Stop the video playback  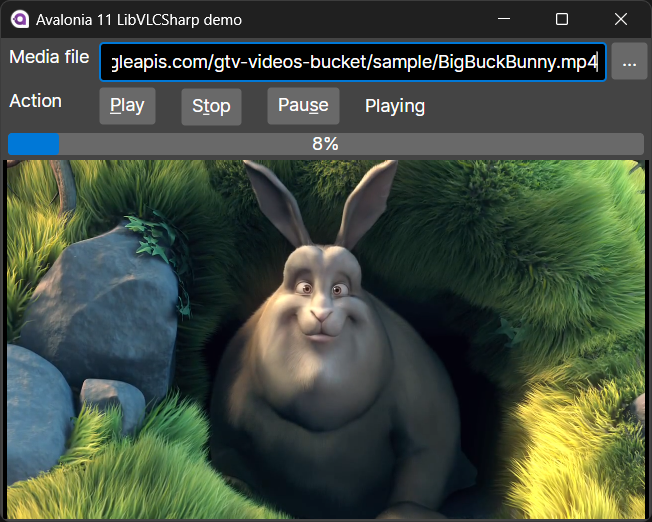coord(211,106)
